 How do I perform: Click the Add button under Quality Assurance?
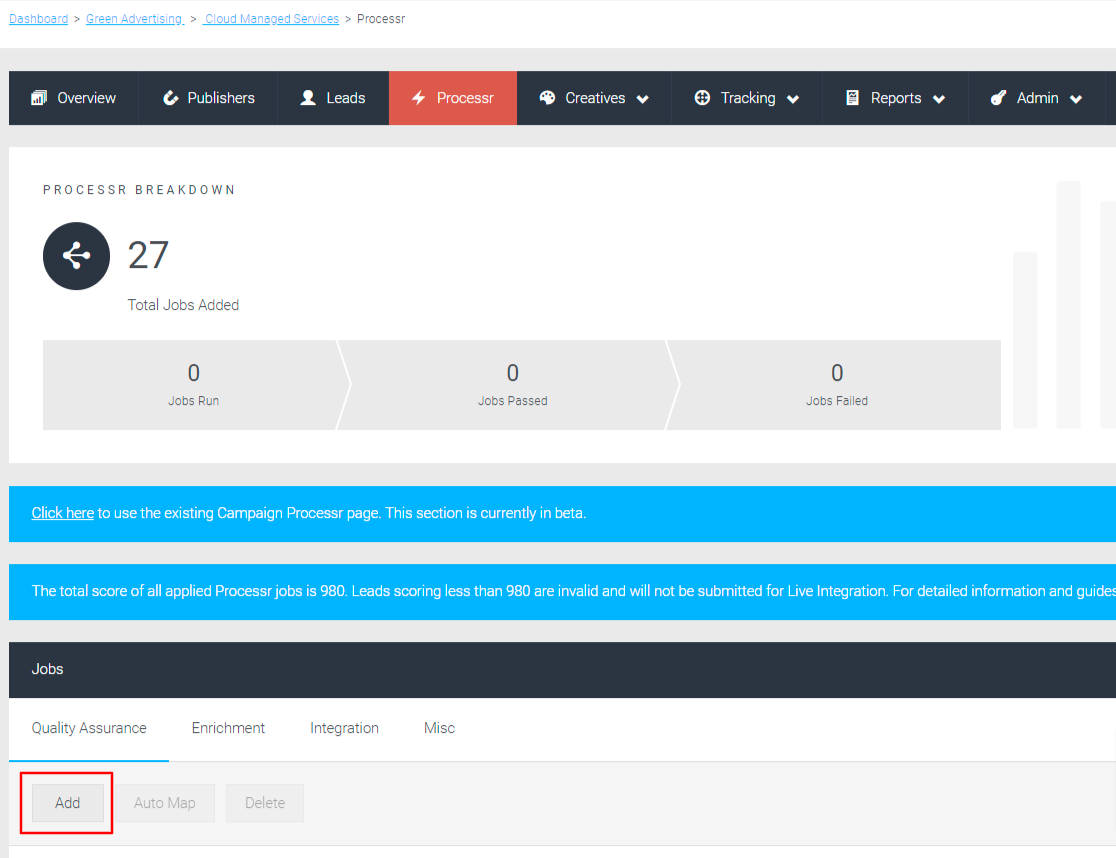tap(66, 802)
